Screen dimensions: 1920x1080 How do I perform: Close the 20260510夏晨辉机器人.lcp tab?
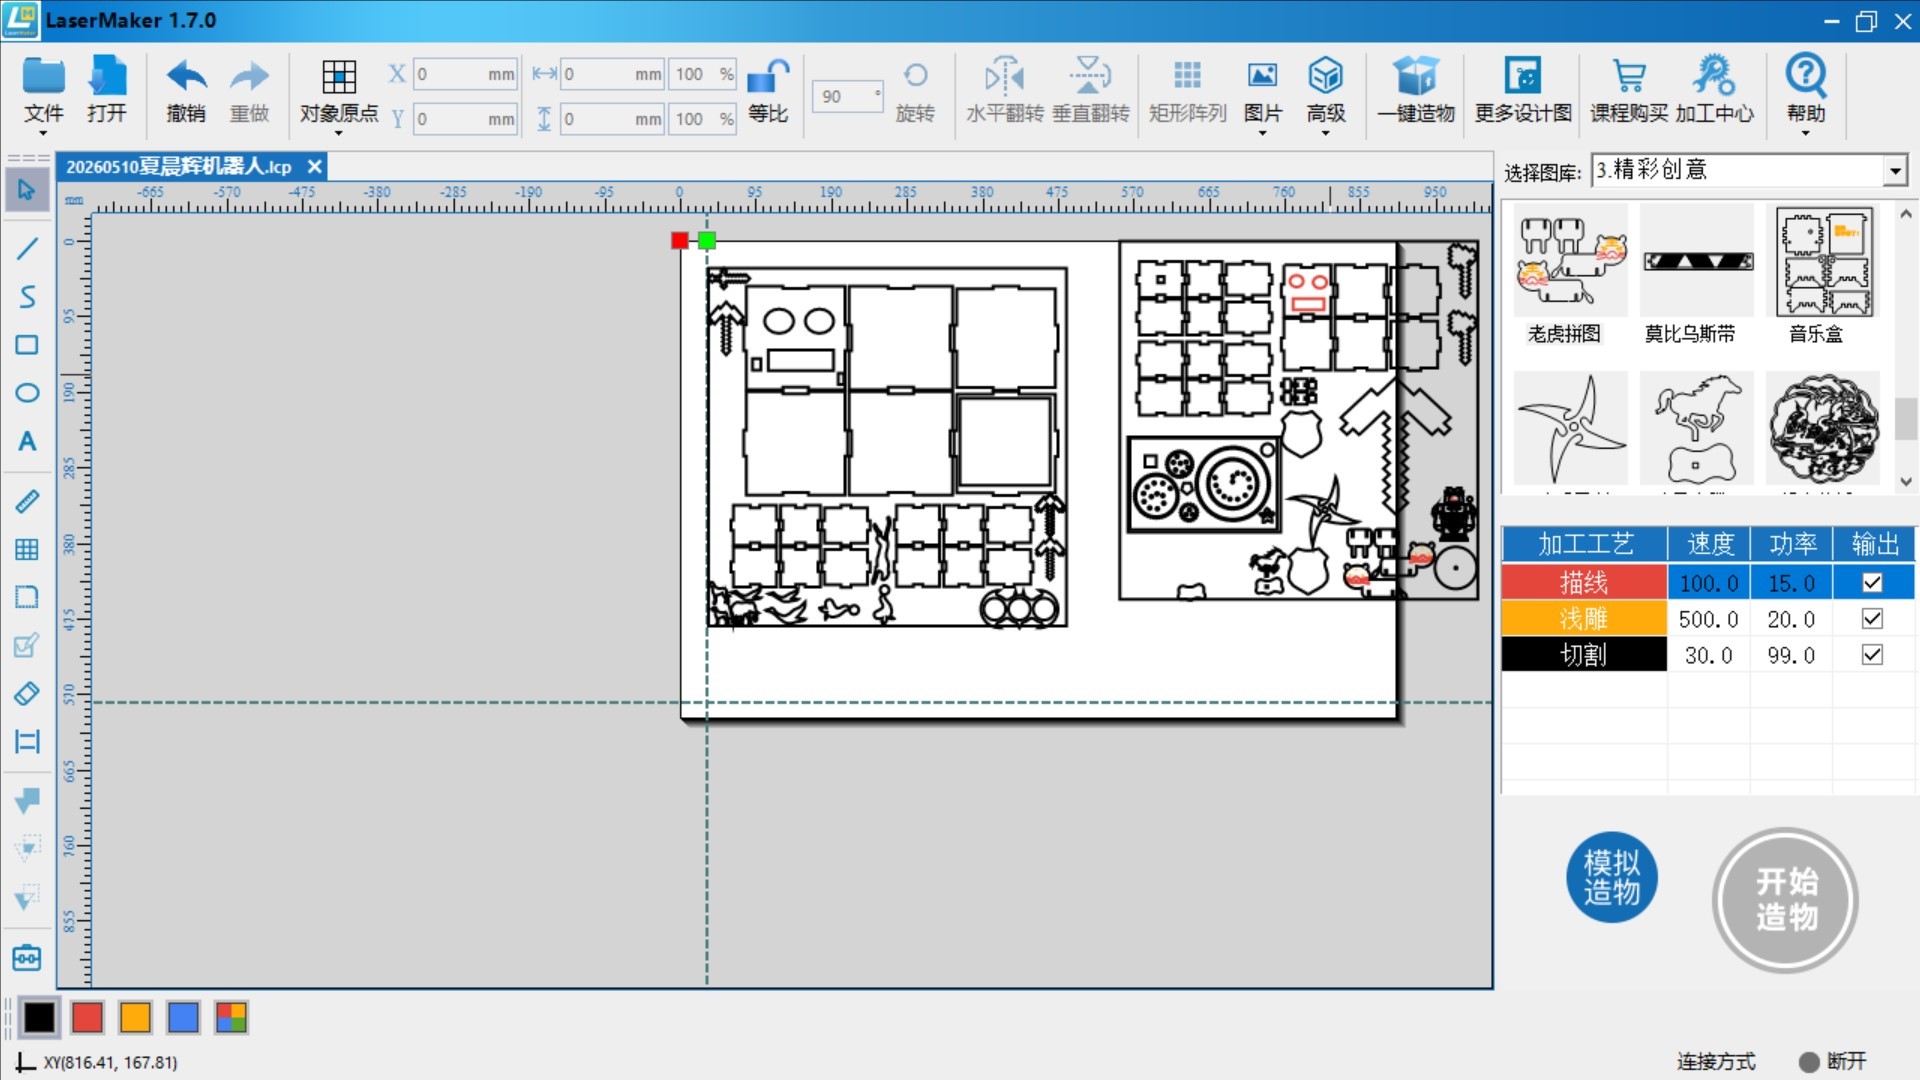point(314,166)
